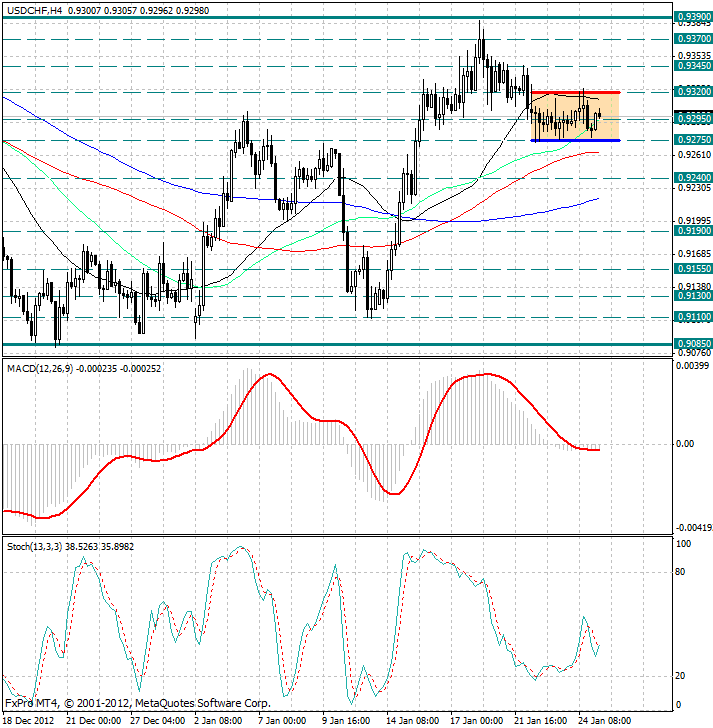The image size is (713, 728).
Task: Select the 0.93450 price level label
Action: pyautogui.click(x=693, y=65)
